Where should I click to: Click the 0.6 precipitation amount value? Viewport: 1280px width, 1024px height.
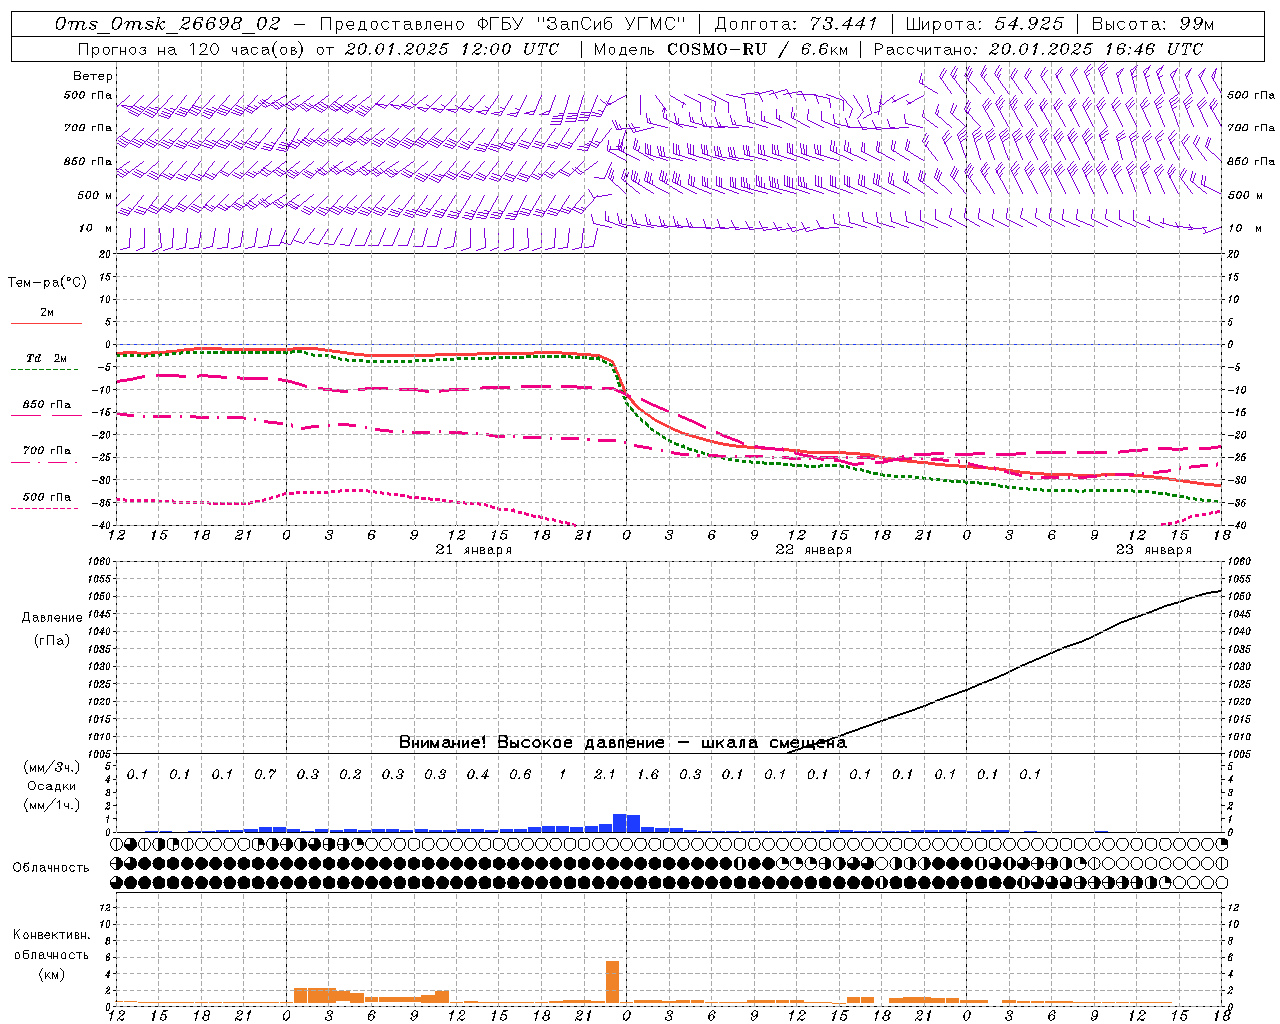pos(520,775)
